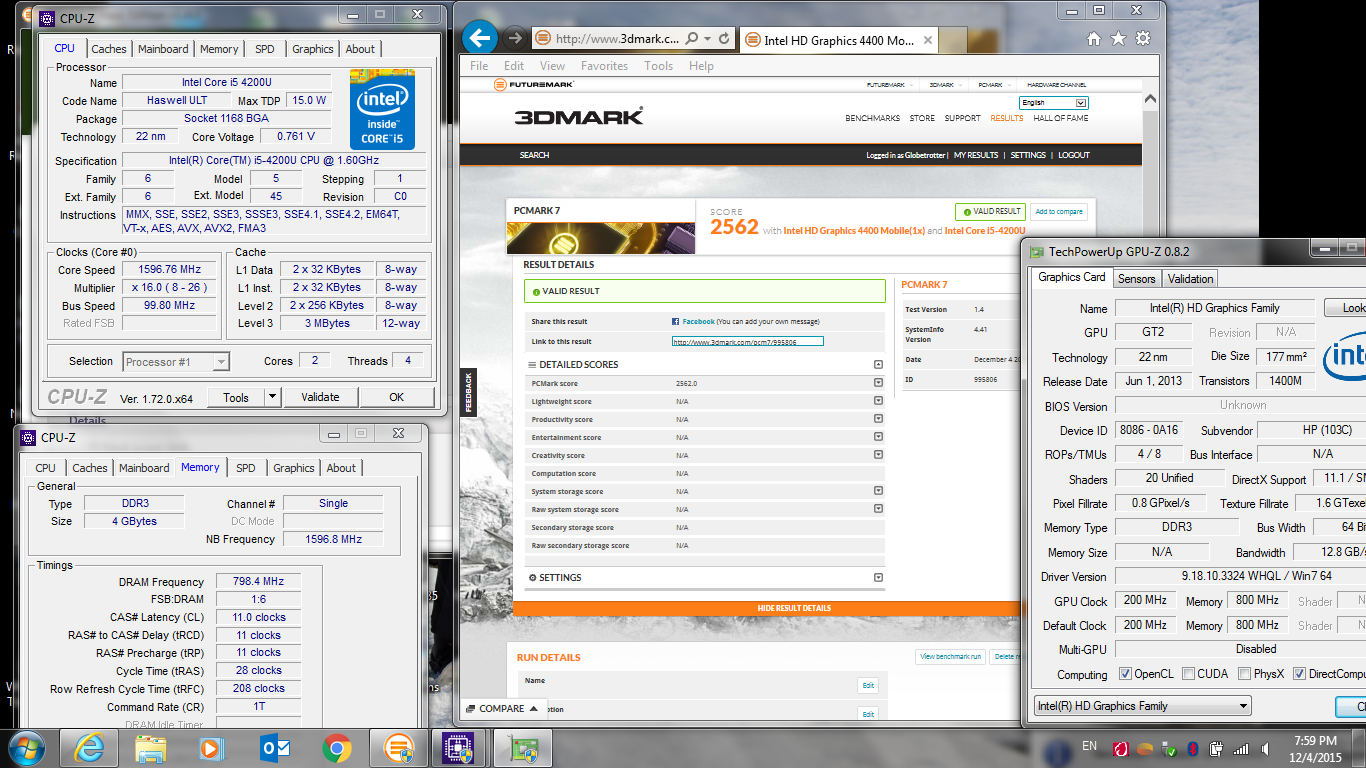This screenshot has height=768, width=1366.
Task: Open Internet Explorer from the taskbar
Action: coord(90,748)
